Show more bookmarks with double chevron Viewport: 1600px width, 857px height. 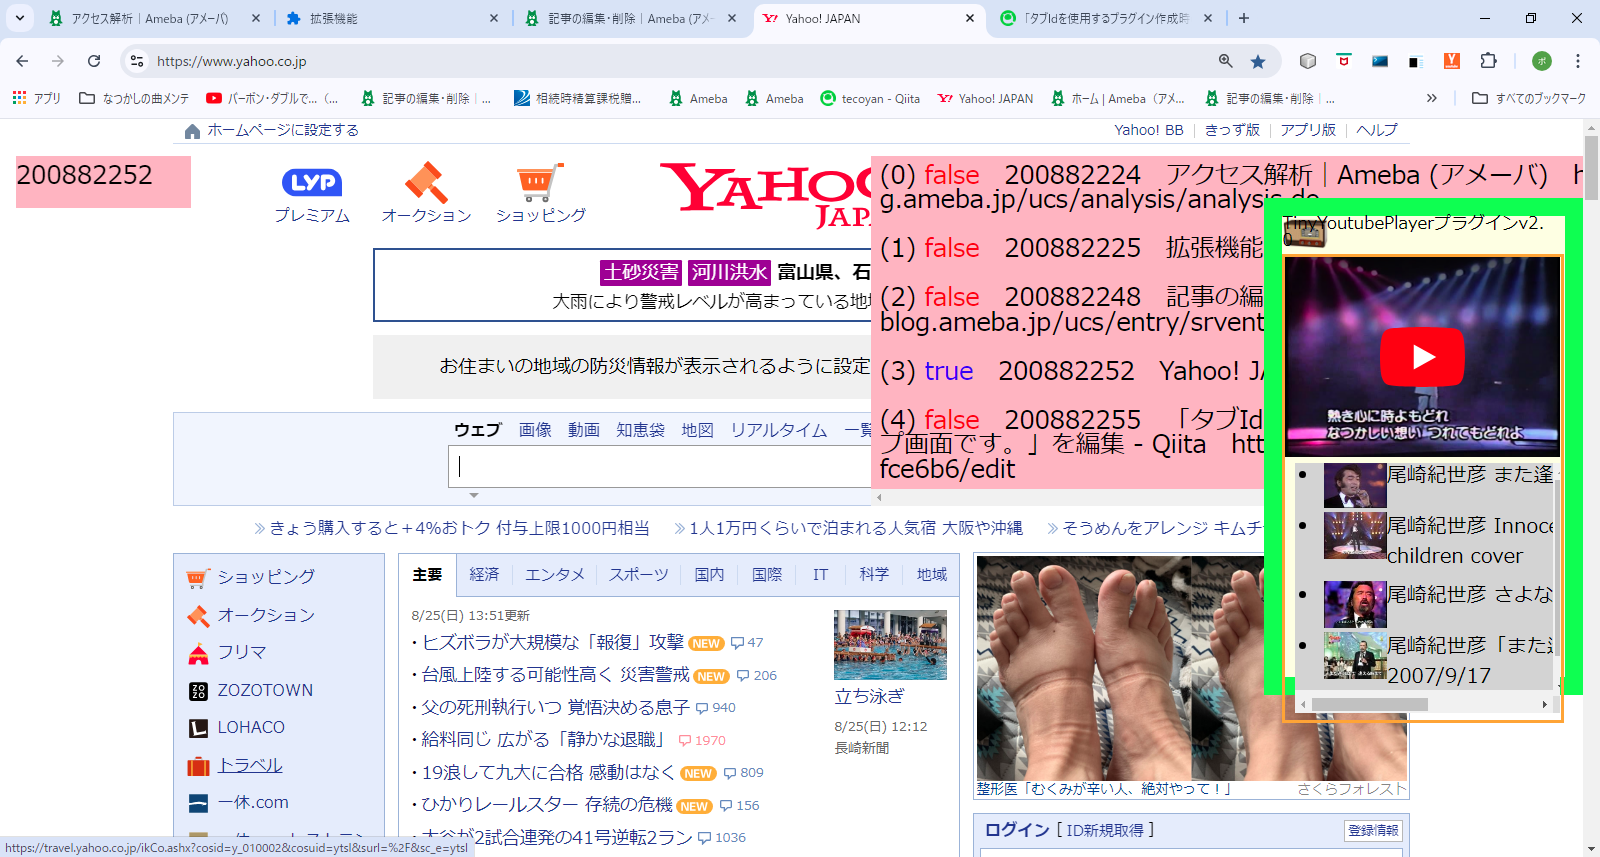1432,98
